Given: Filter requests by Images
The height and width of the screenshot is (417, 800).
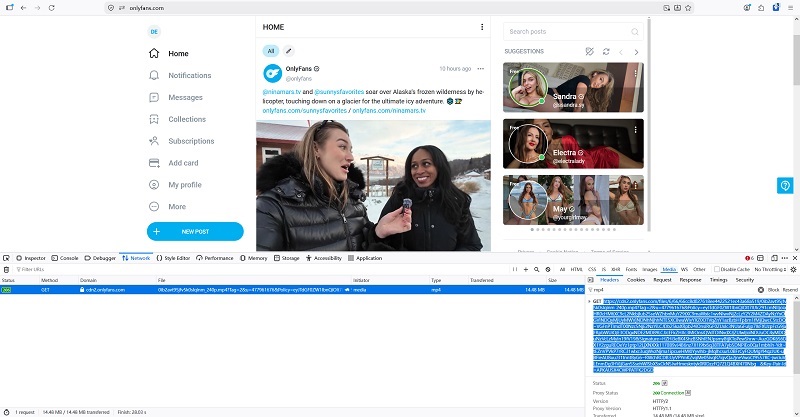Looking at the screenshot, I should (x=649, y=269).
